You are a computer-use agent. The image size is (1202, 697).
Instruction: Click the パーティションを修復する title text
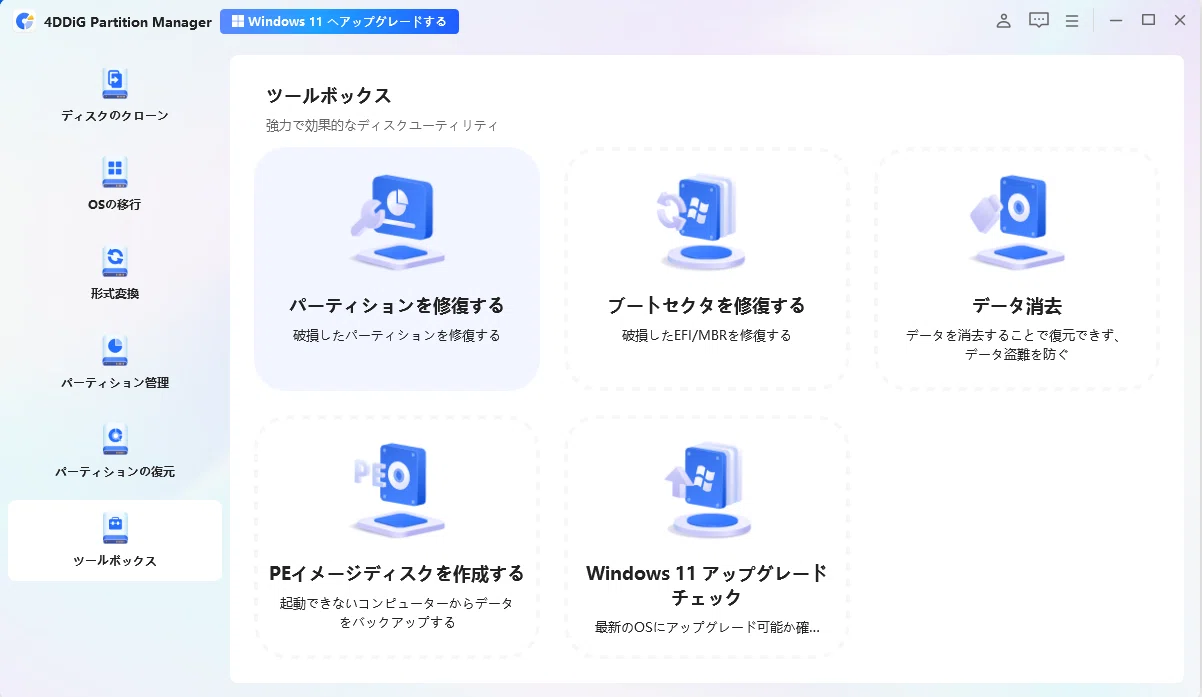(397, 306)
